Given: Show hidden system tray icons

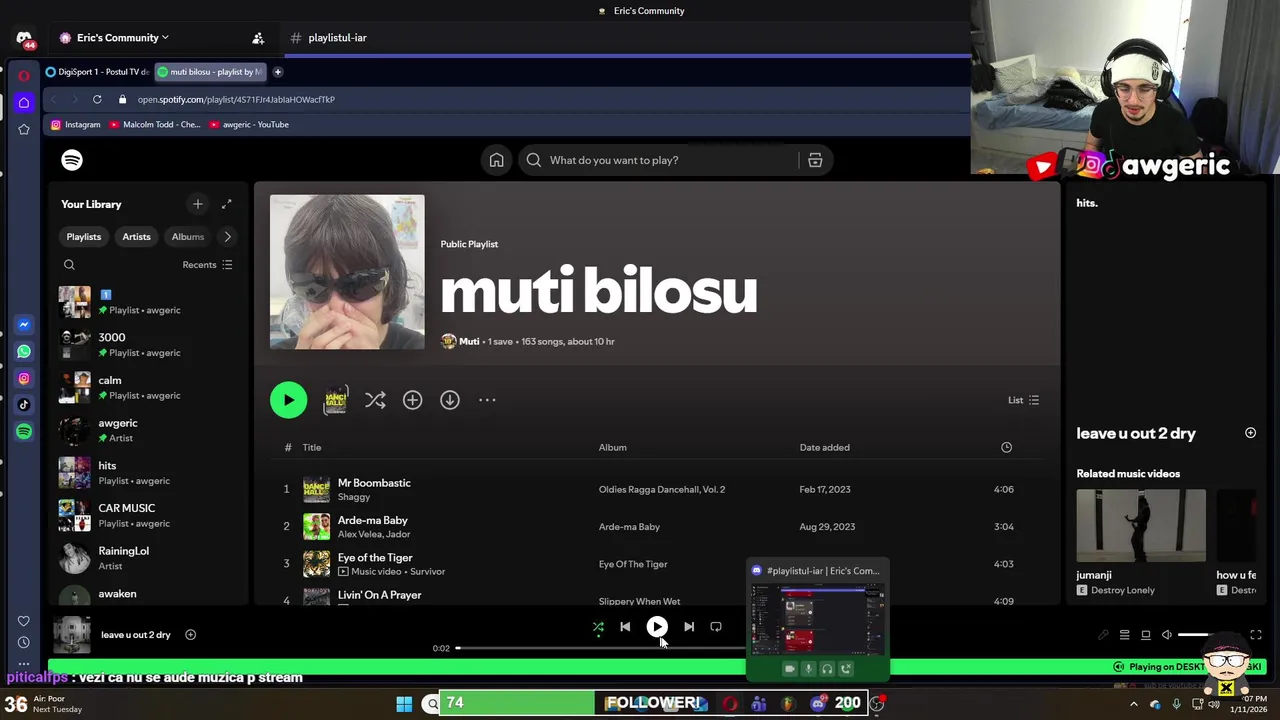Looking at the screenshot, I should pyautogui.click(x=1133, y=704).
